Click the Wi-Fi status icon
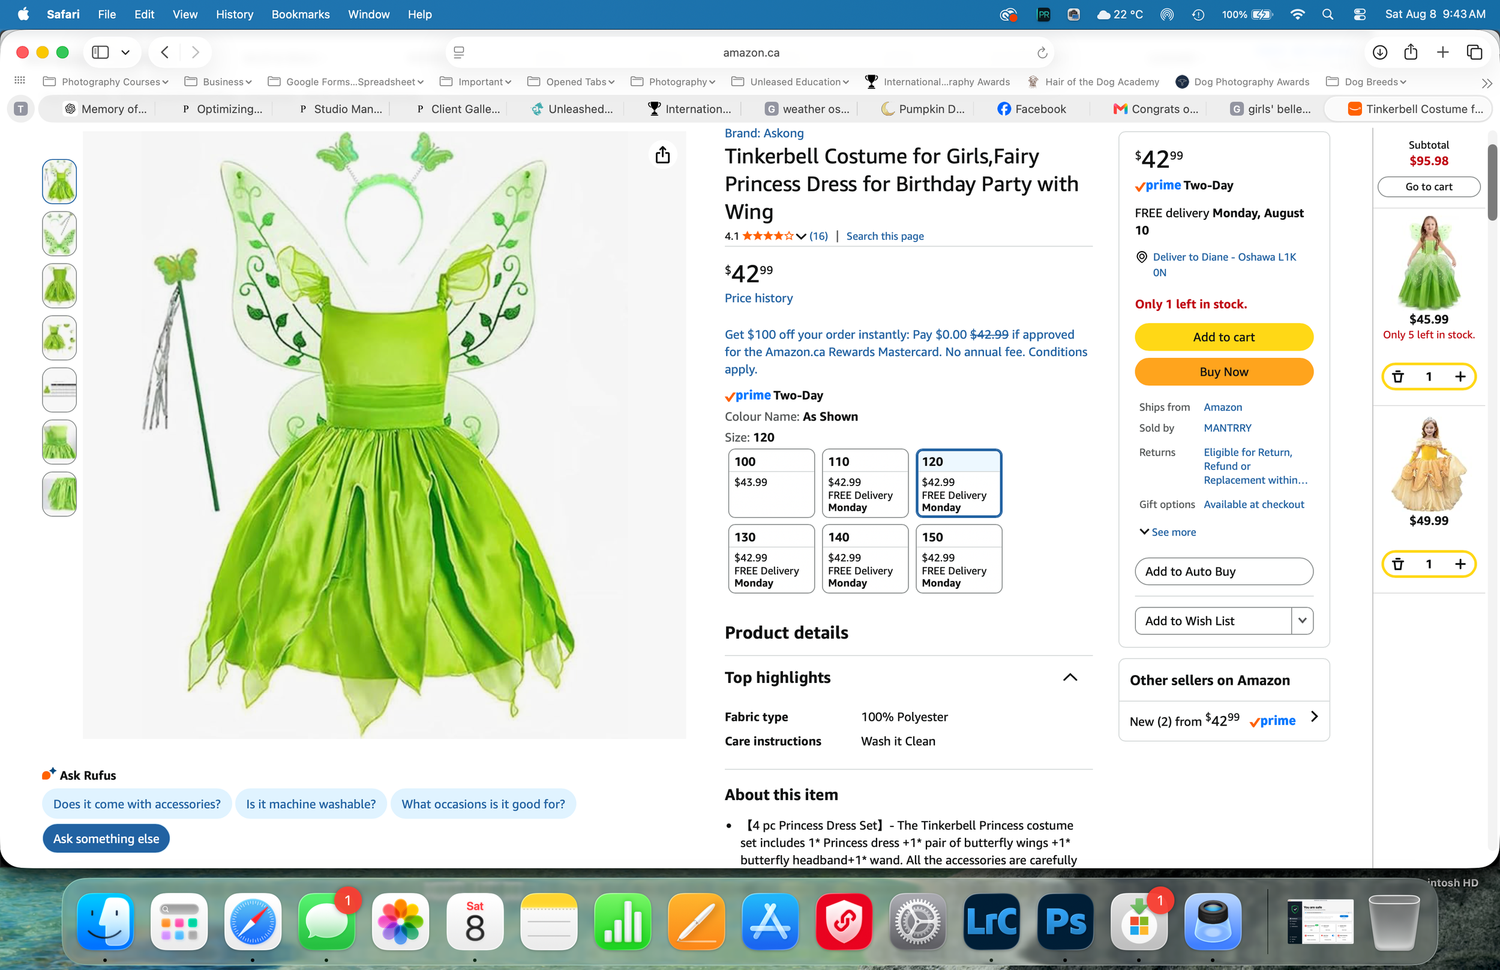The image size is (1500, 970). pos(1298,14)
